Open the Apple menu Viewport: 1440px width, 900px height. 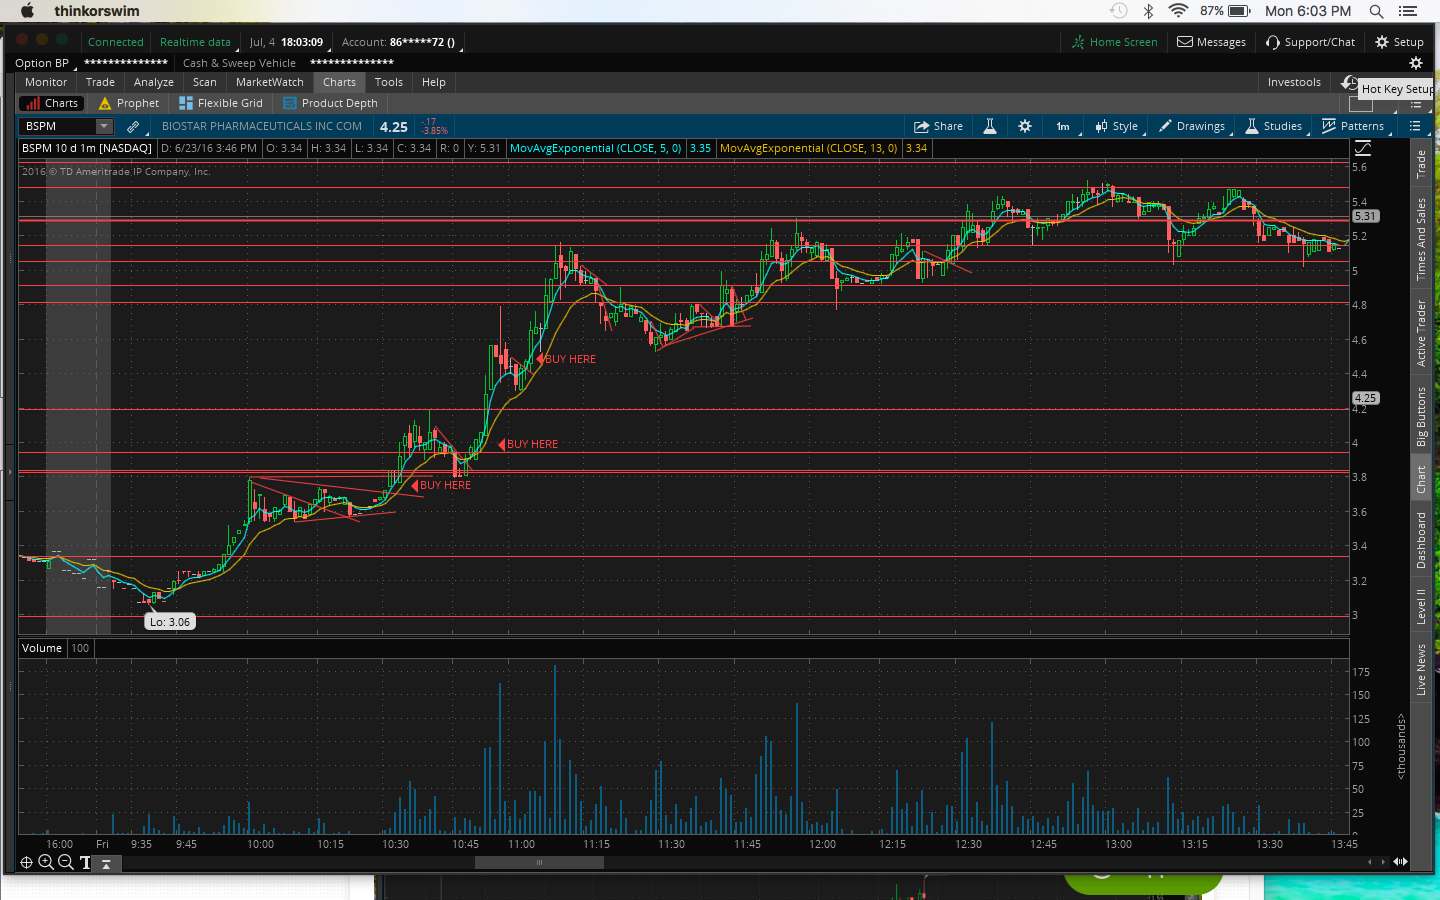pos(27,11)
